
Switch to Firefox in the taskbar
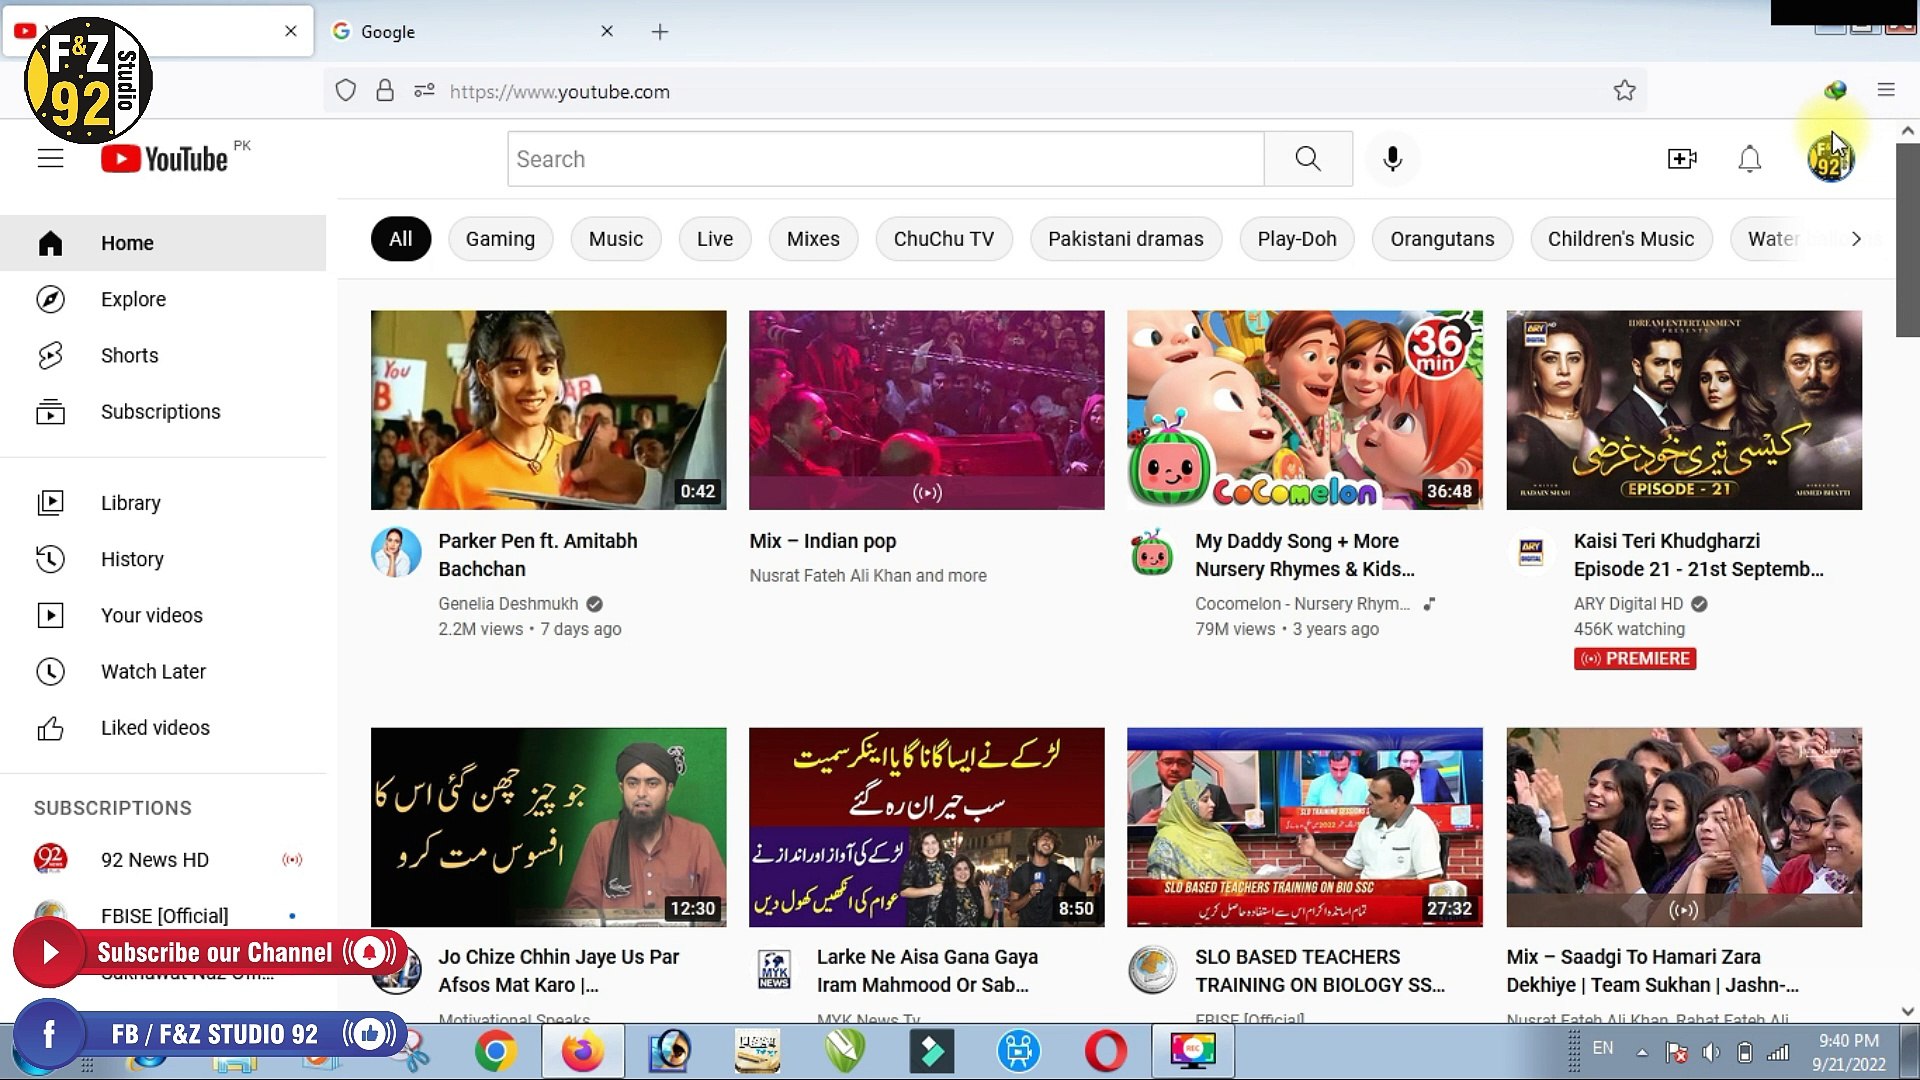click(583, 1051)
